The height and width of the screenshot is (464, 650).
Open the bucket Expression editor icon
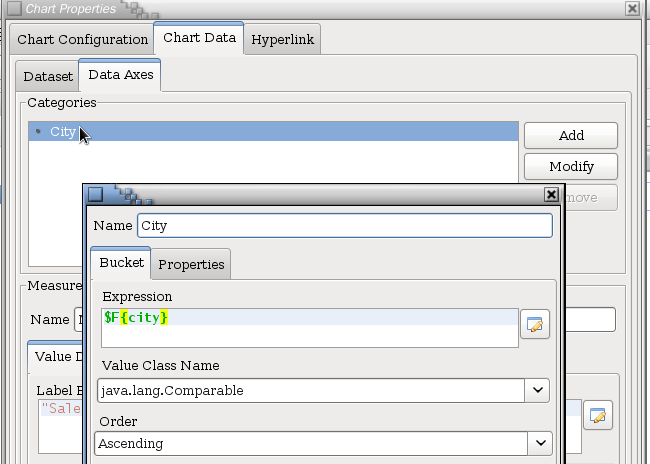coord(535,325)
